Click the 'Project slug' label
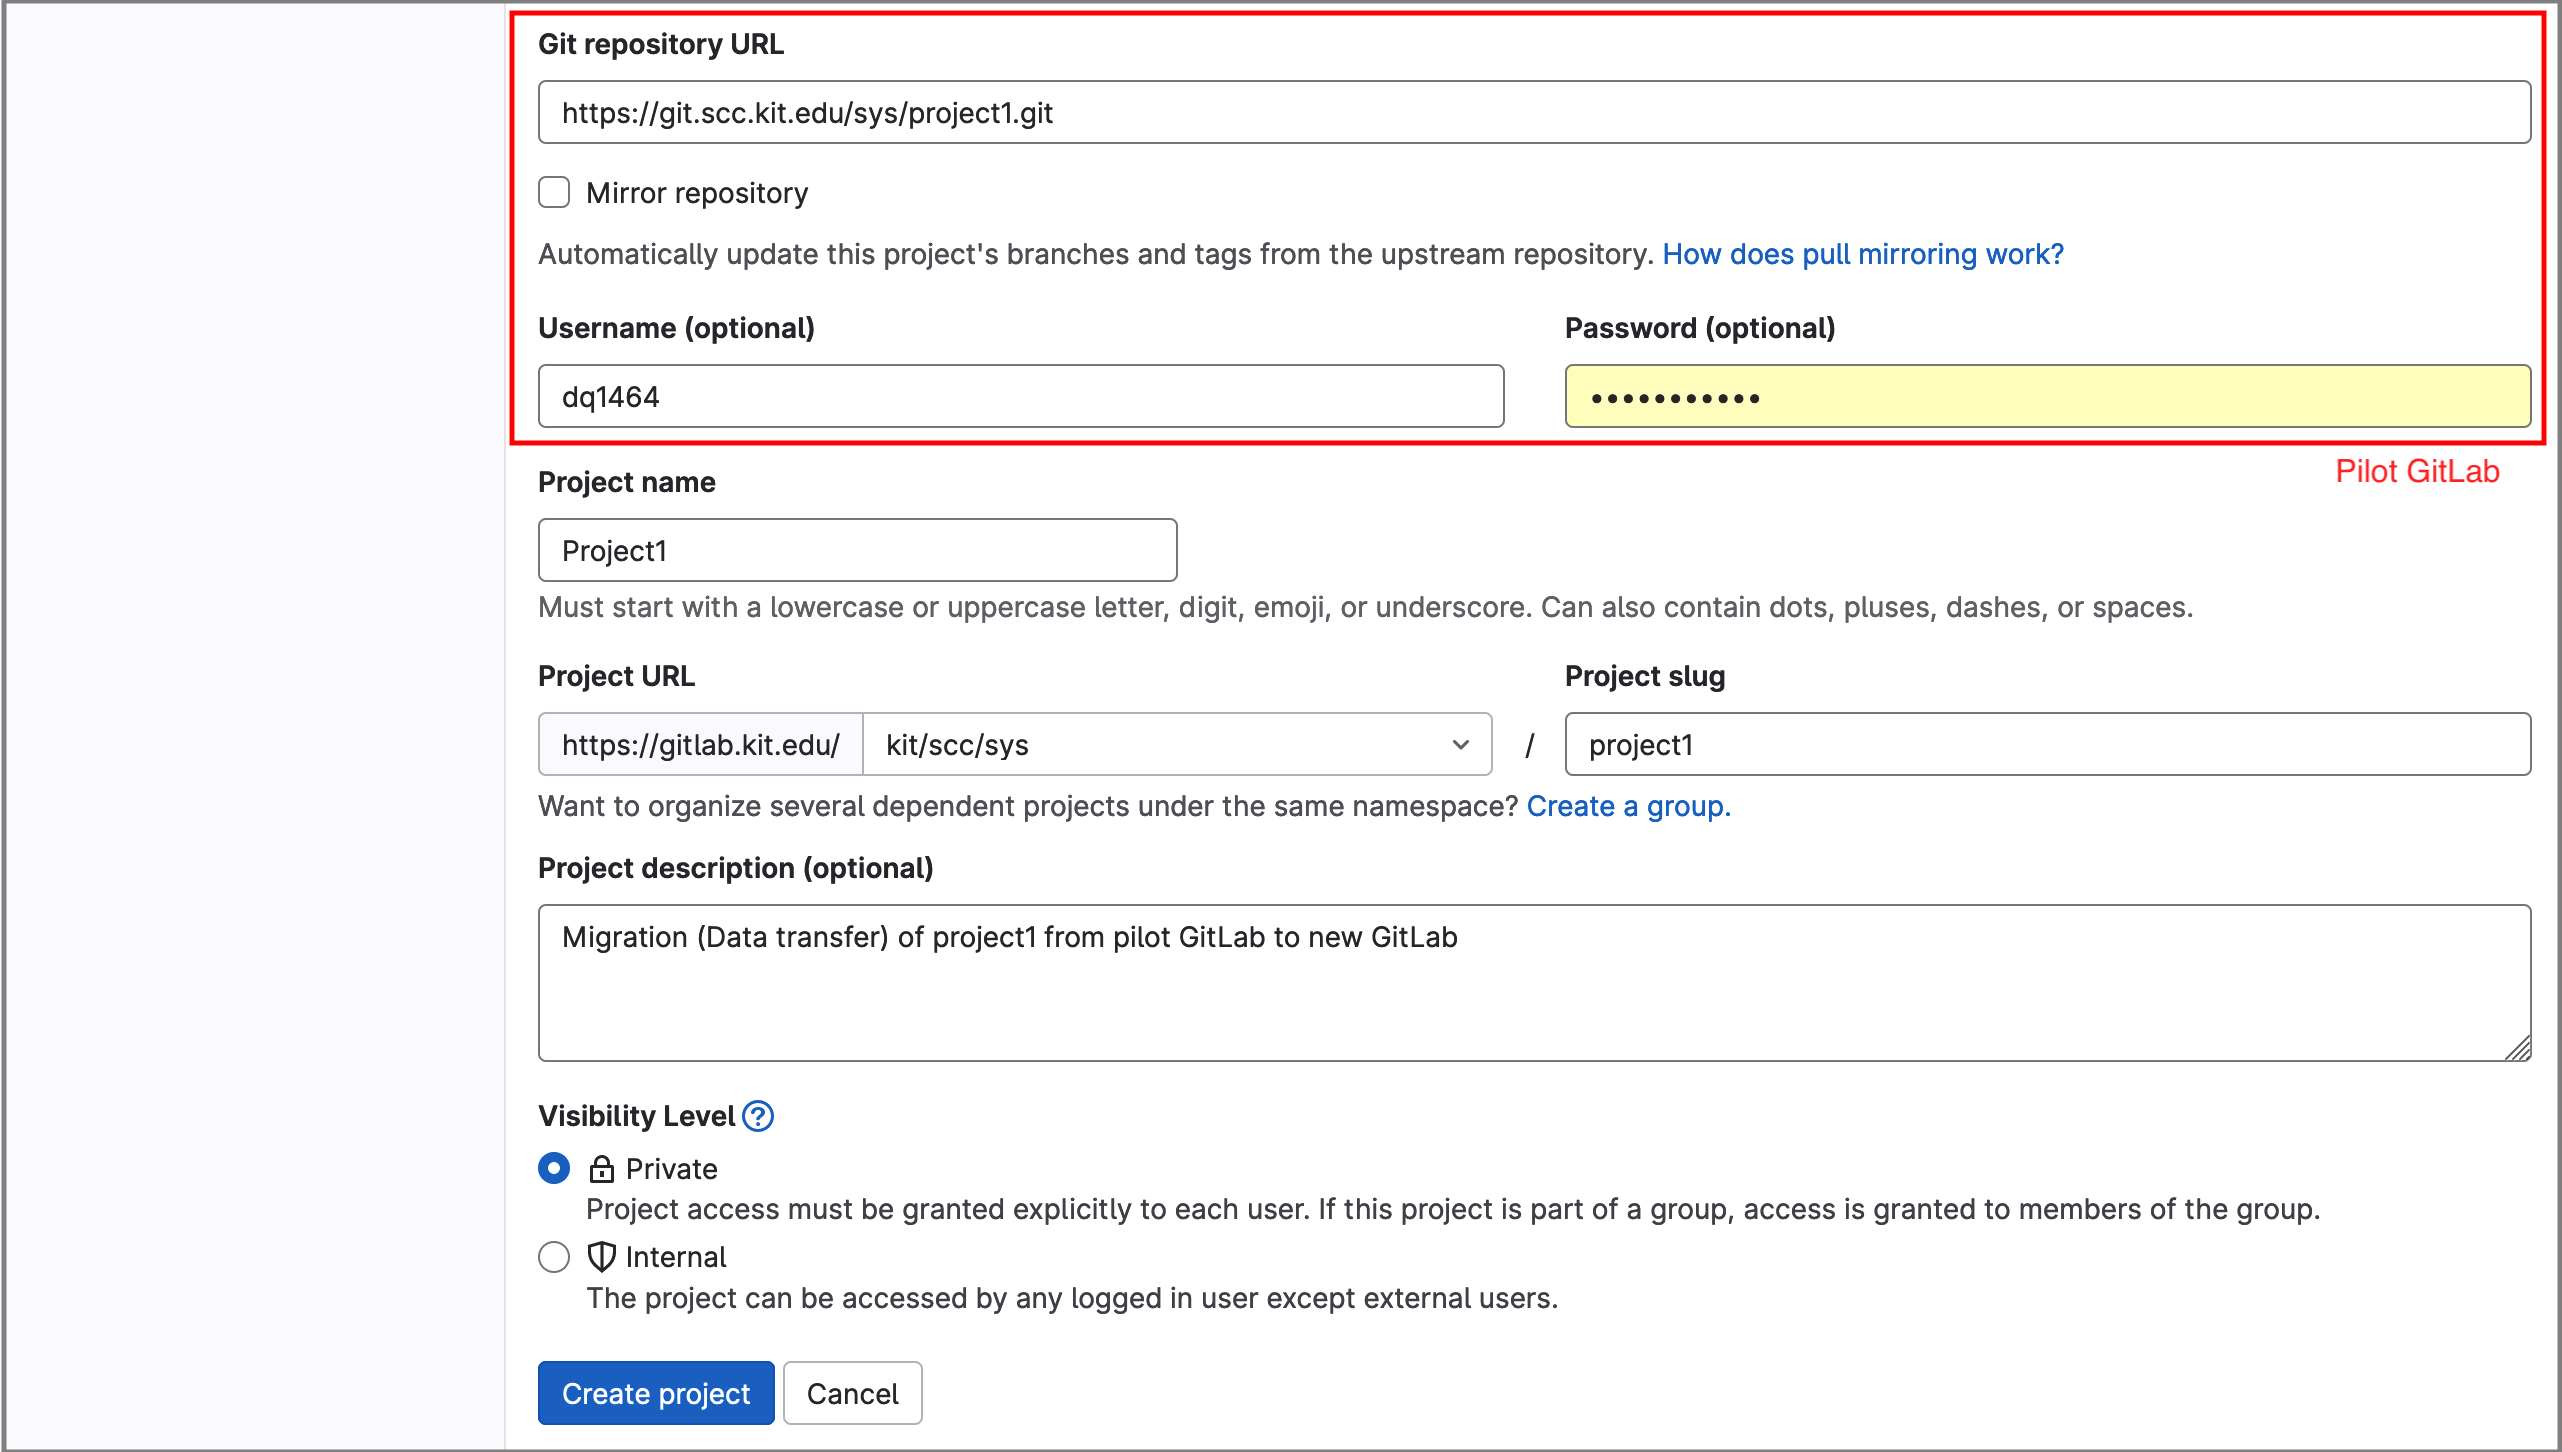This screenshot has height=1452, width=2562. pyautogui.click(x=1645, y=676)
